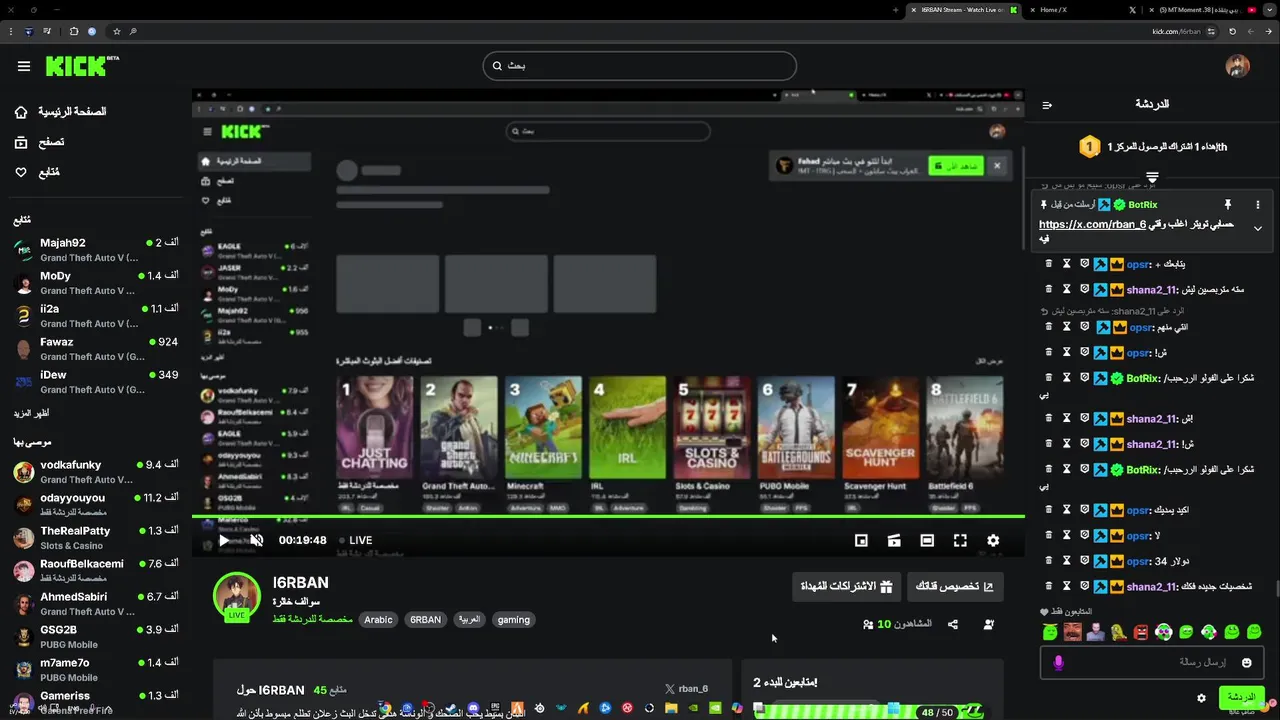The image size is (1280, 720).
Task: Unpin the BotRix pinned message
Action: (x=1228, y=204)
